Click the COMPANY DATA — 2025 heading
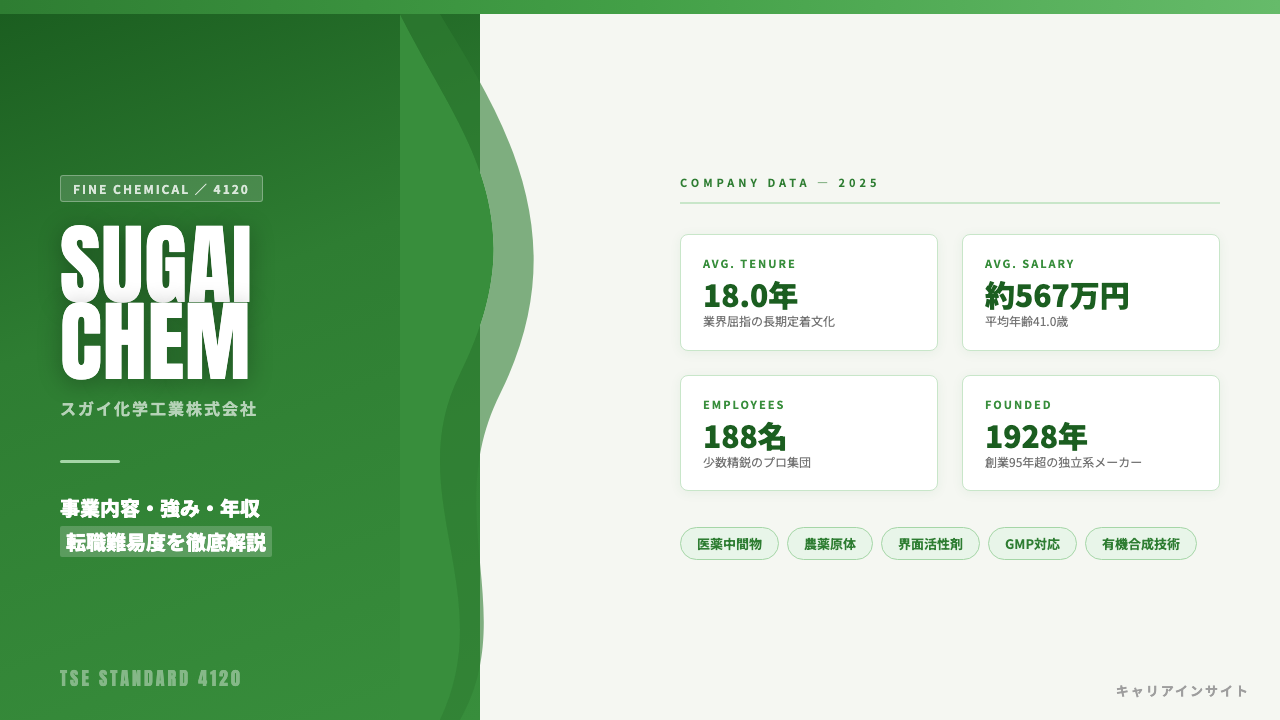Image resolution: width=1280 pixels, height=720 pixels. coord(780,183)
